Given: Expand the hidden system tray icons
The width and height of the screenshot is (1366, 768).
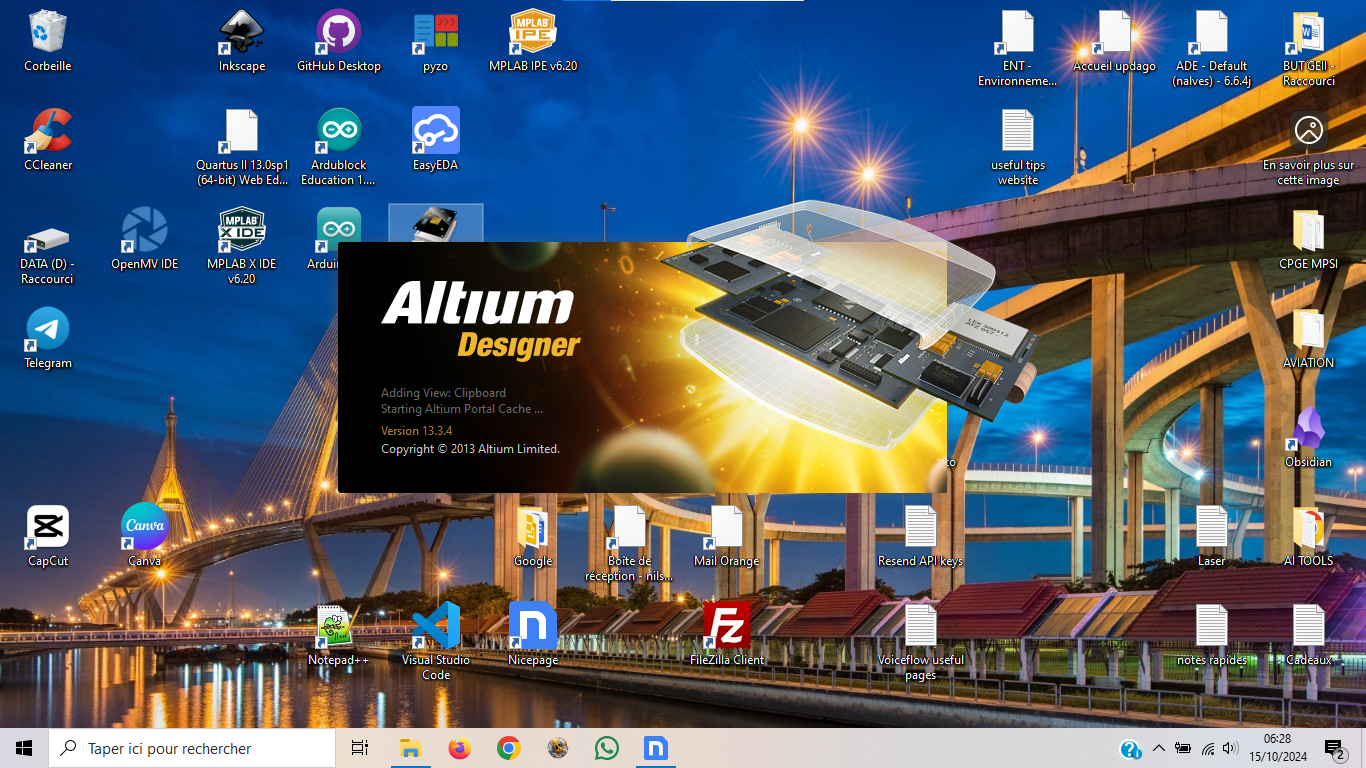Looking at the screenshot, I should click(1159, 748).
